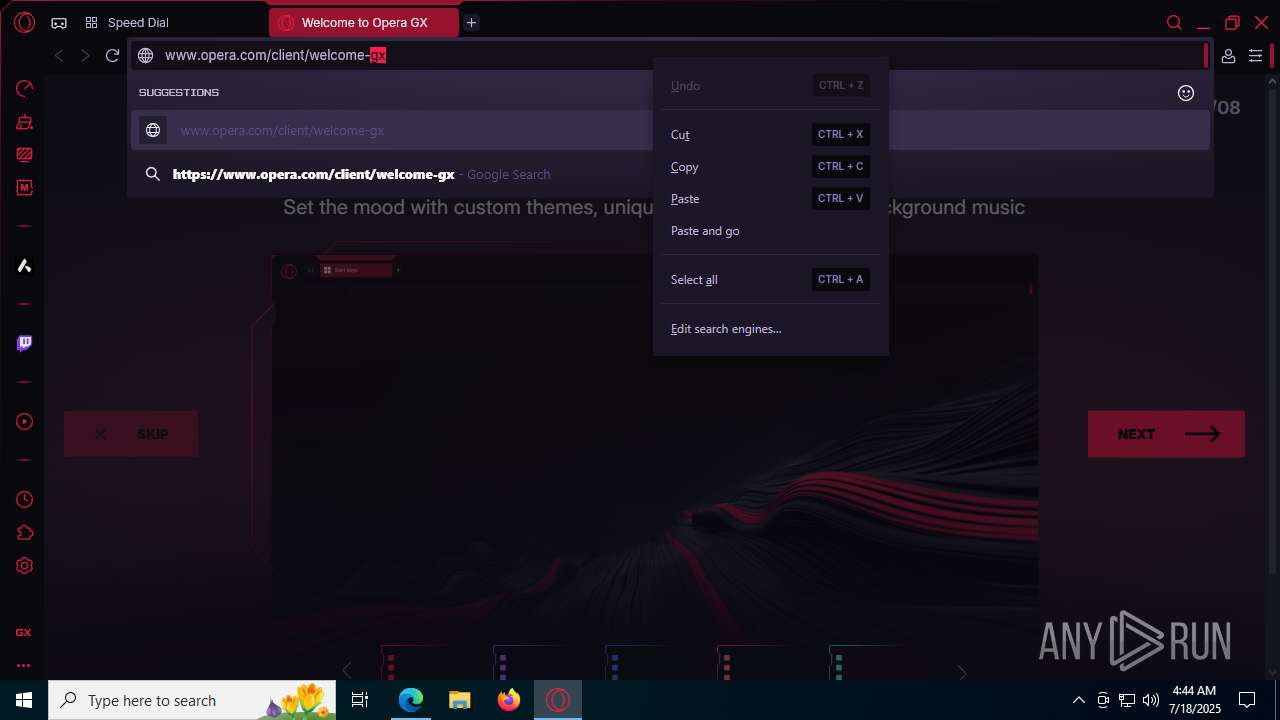Click the taskbar search box
This screenshot has width=1280, height=720.
coord(194,700)
